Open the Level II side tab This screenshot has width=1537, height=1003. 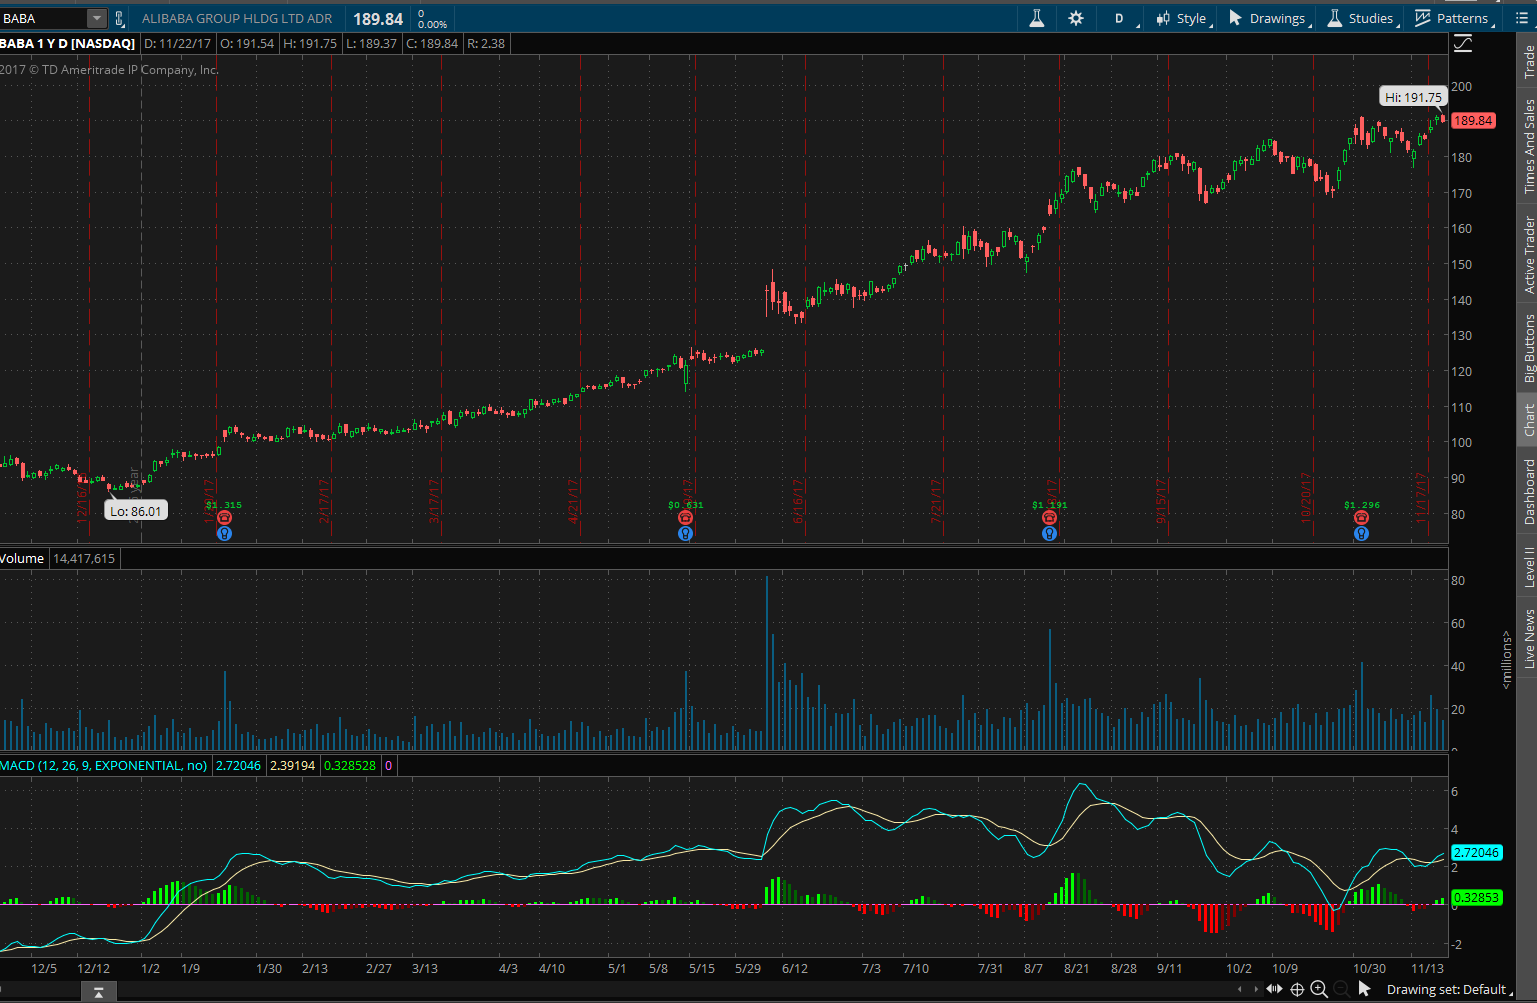click(x=1528, y=566)
